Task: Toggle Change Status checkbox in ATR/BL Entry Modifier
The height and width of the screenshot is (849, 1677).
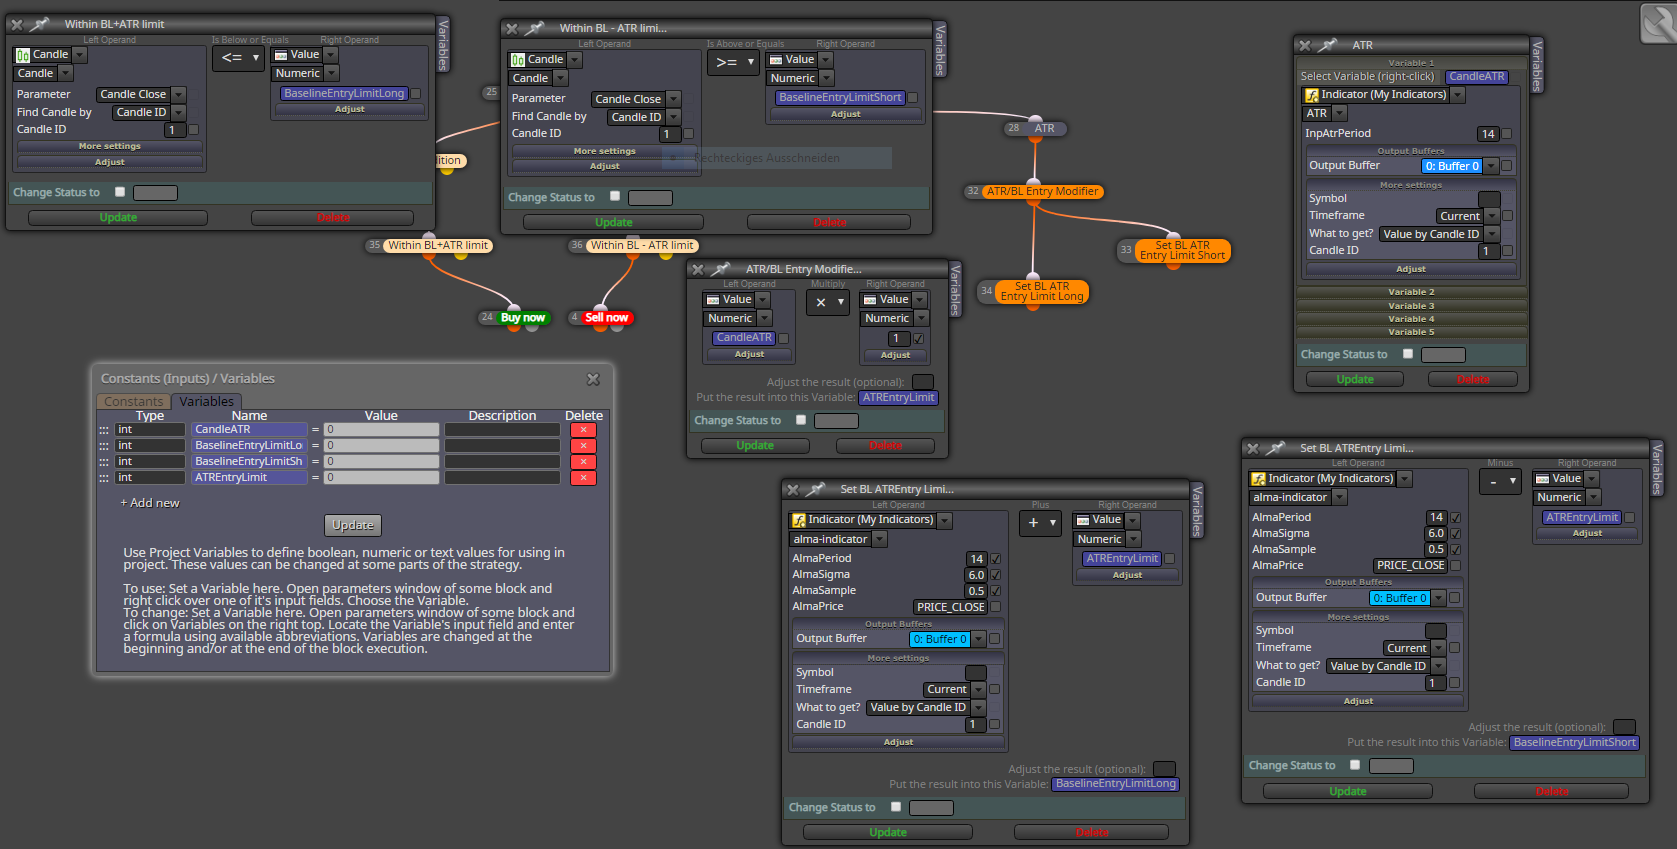Action: coord(801,420)
